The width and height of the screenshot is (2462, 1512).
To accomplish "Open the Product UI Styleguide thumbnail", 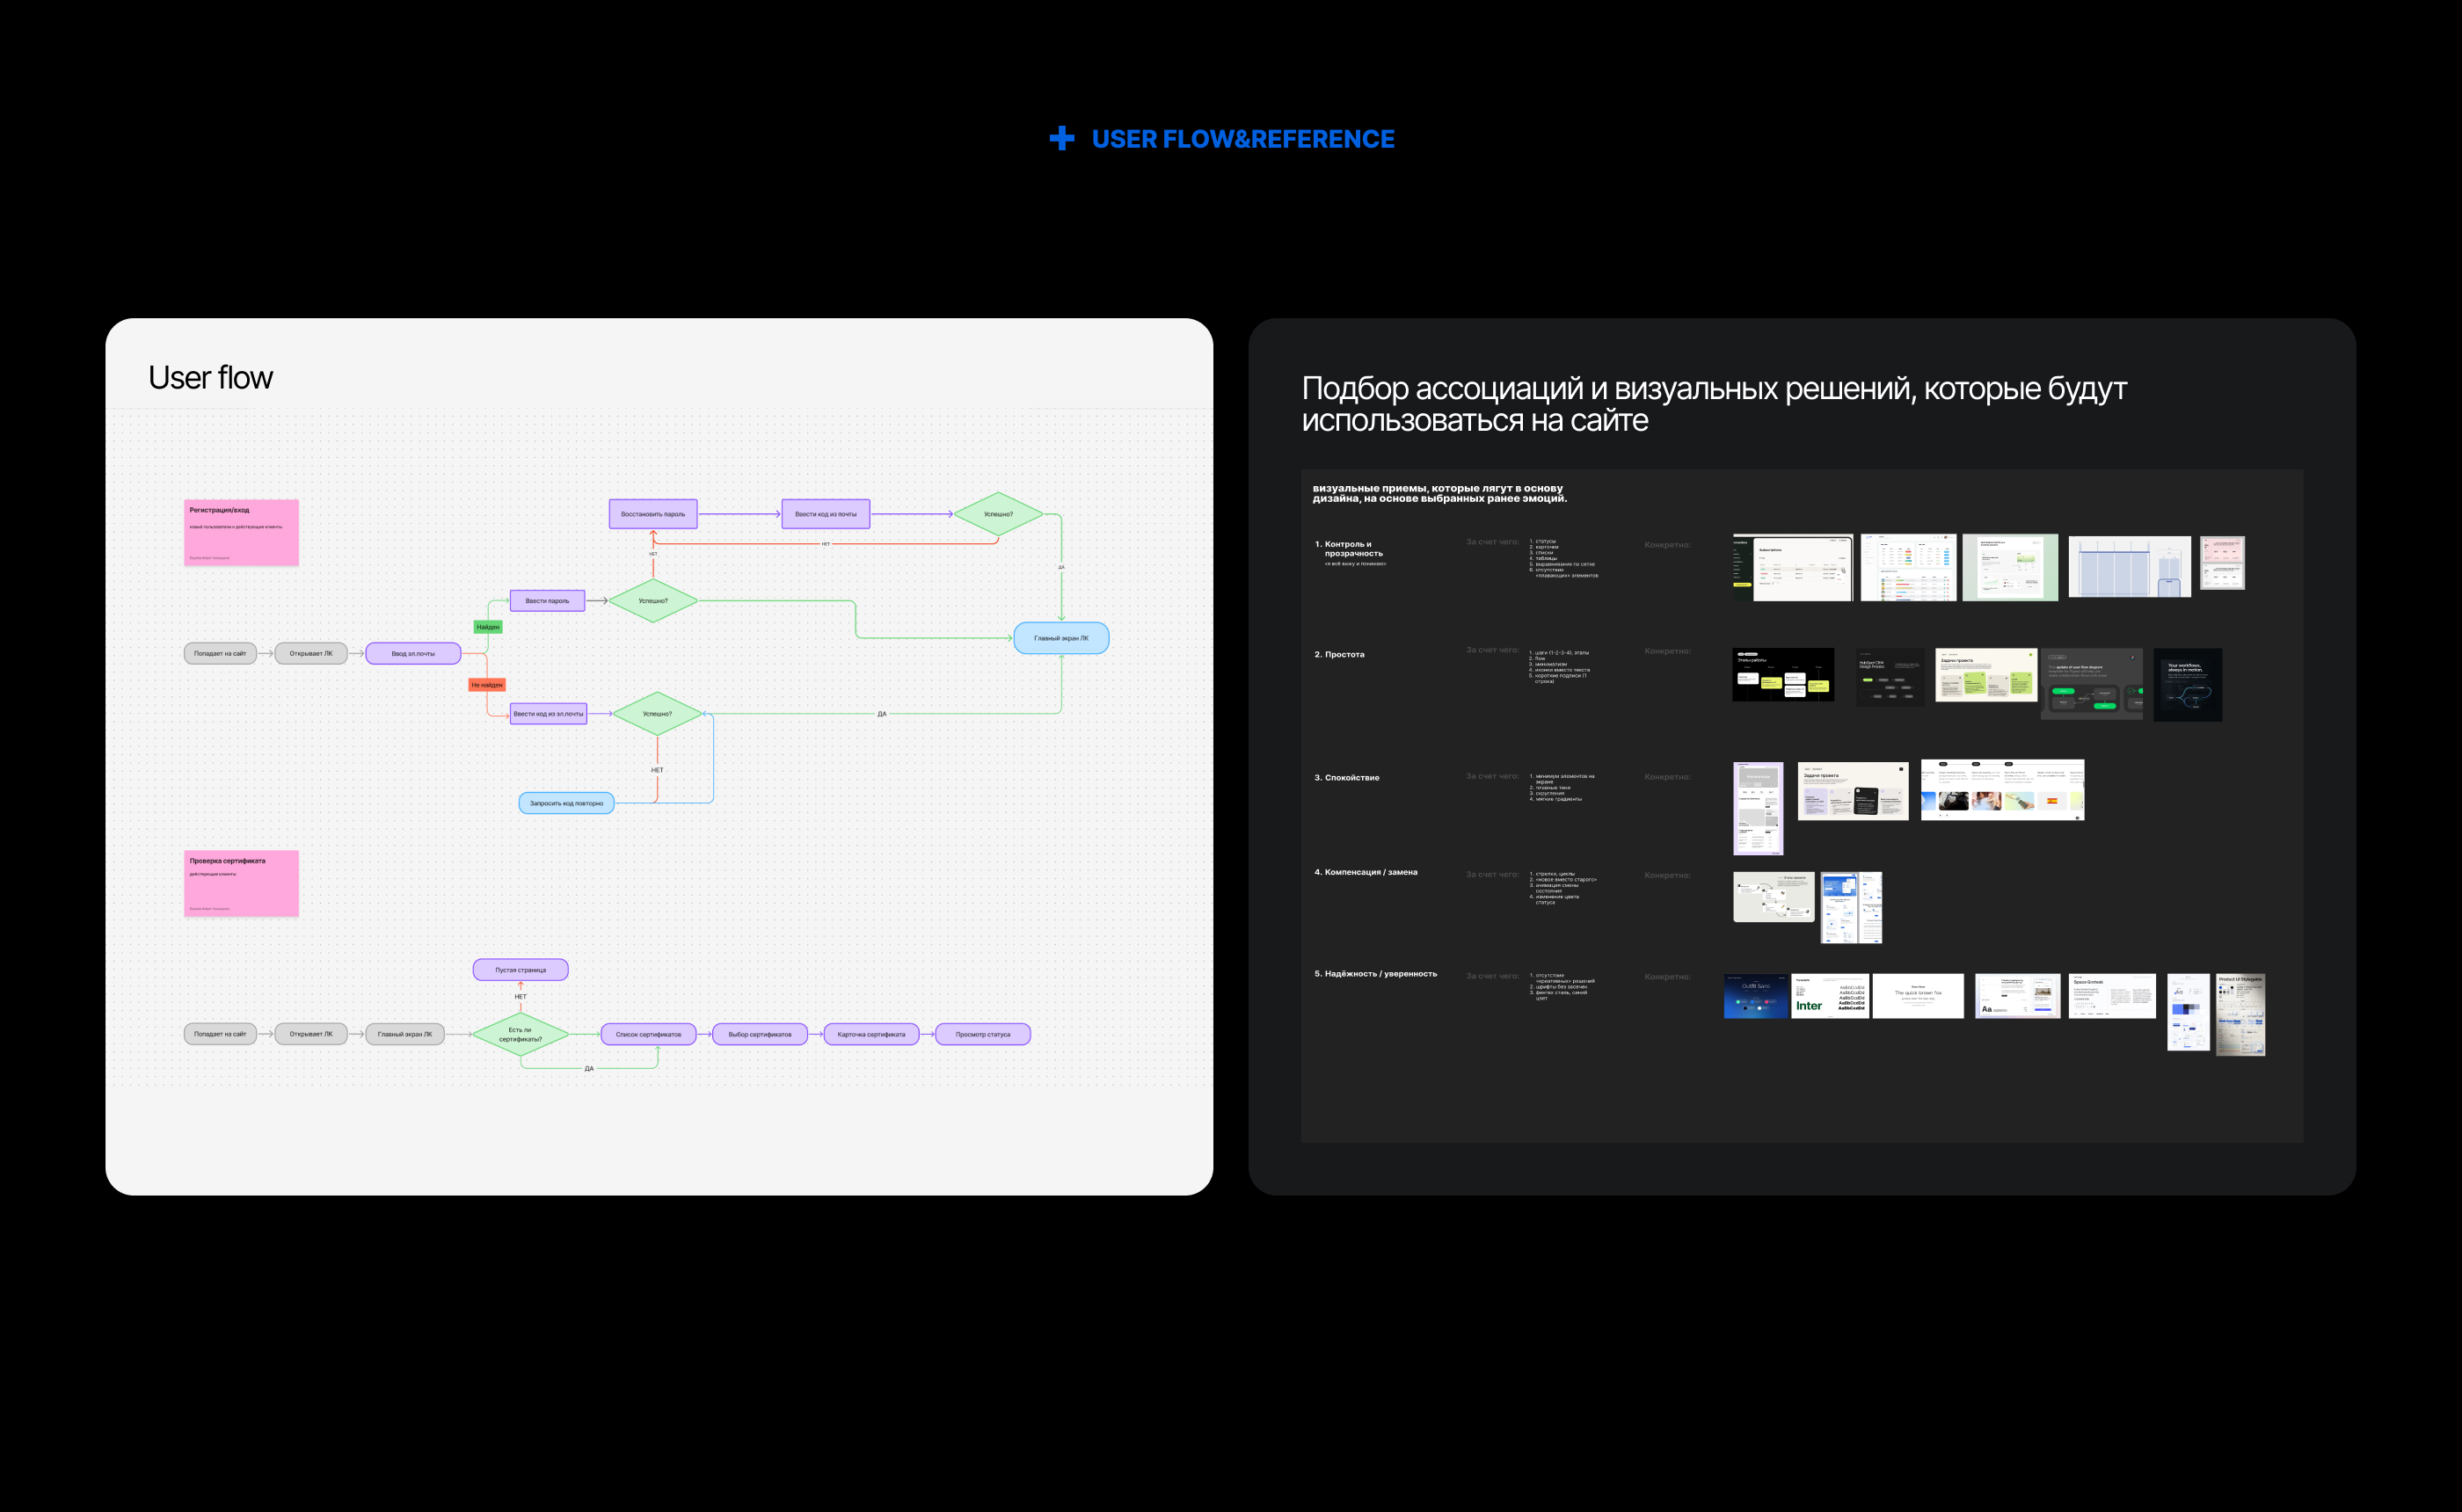I will click(2241, 1015).
